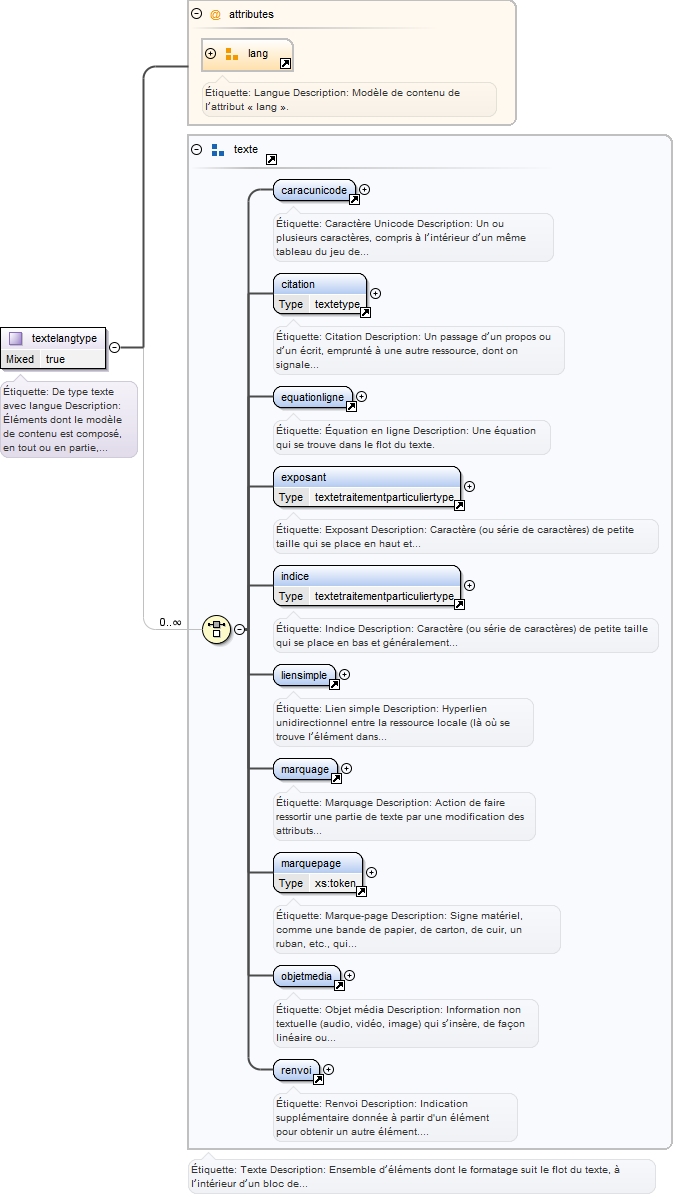674x1197 pixels.
Task: Follow the texte reference arrow icon
Action: point(271,160)
